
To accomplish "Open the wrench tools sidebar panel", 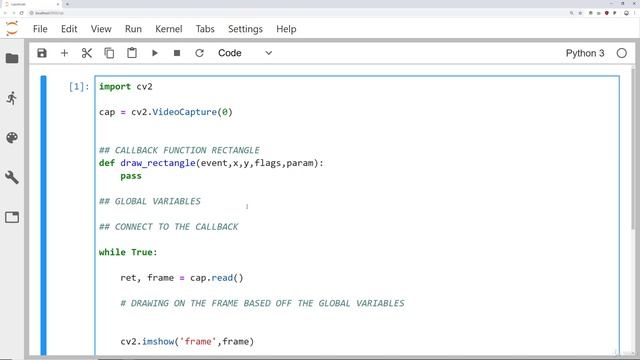I will tap(12, 177).
